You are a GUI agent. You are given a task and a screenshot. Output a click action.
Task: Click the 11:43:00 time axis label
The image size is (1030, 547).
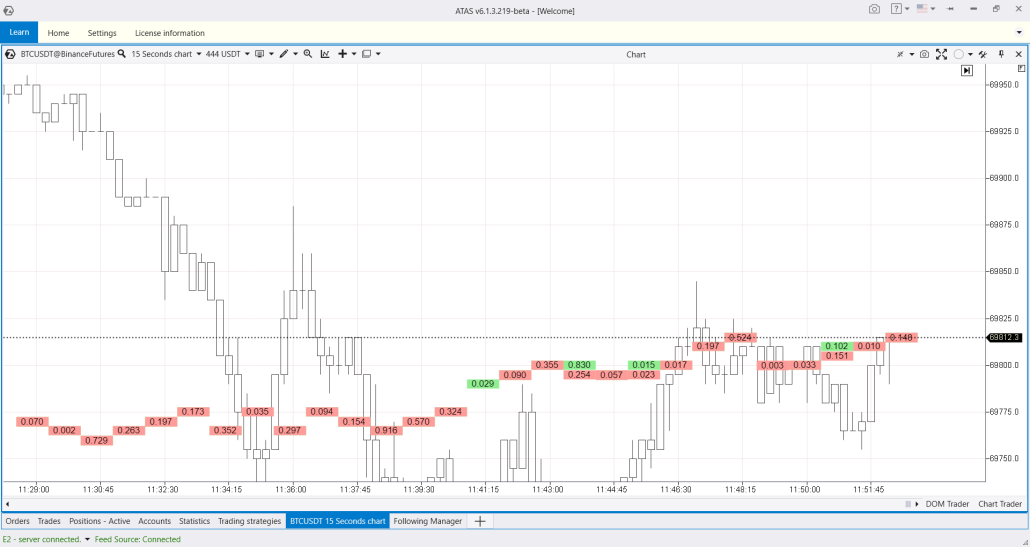point(547,489)
